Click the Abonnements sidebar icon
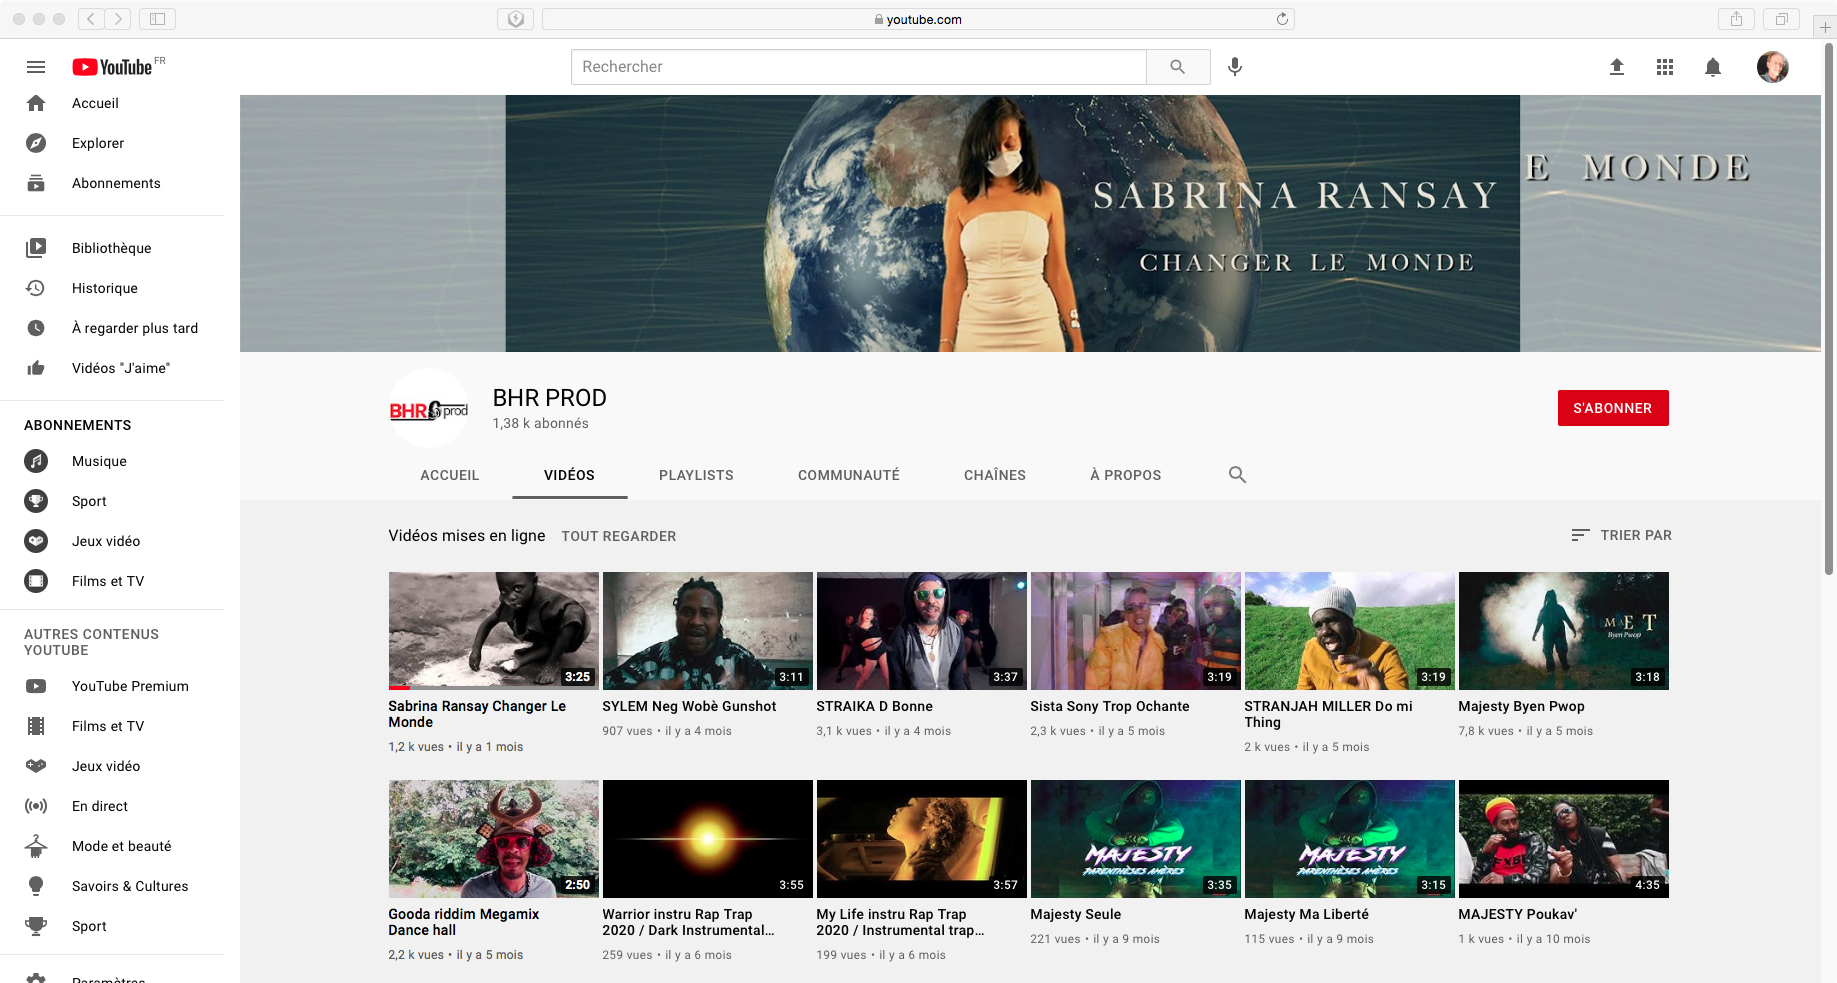 (36, 183)
